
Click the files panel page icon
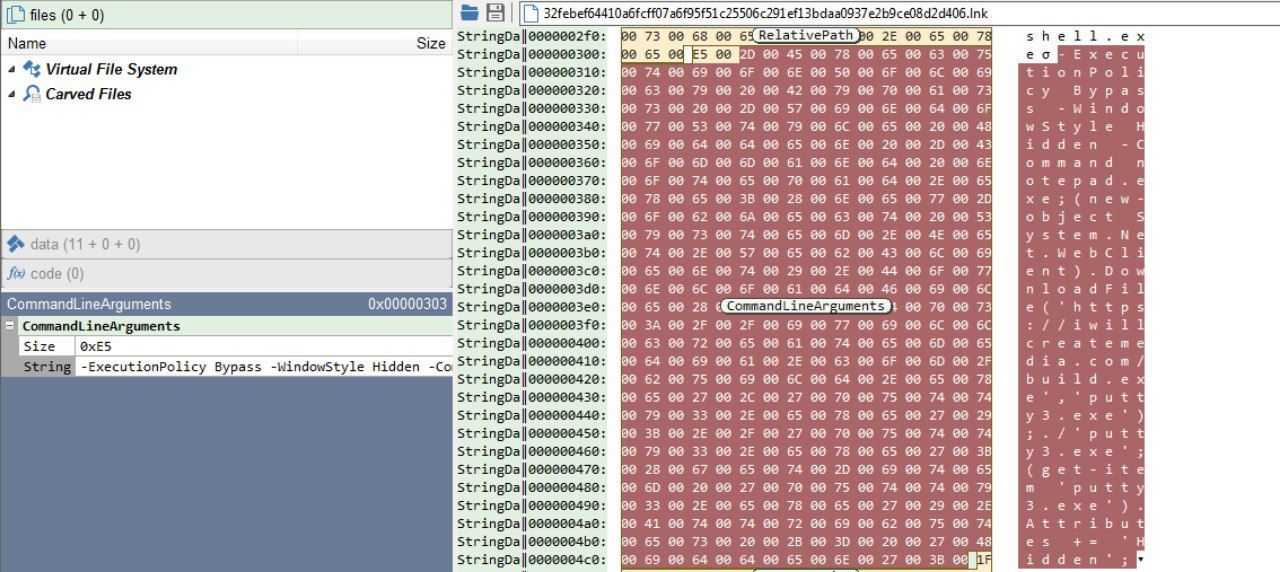(x=16, y=15)
